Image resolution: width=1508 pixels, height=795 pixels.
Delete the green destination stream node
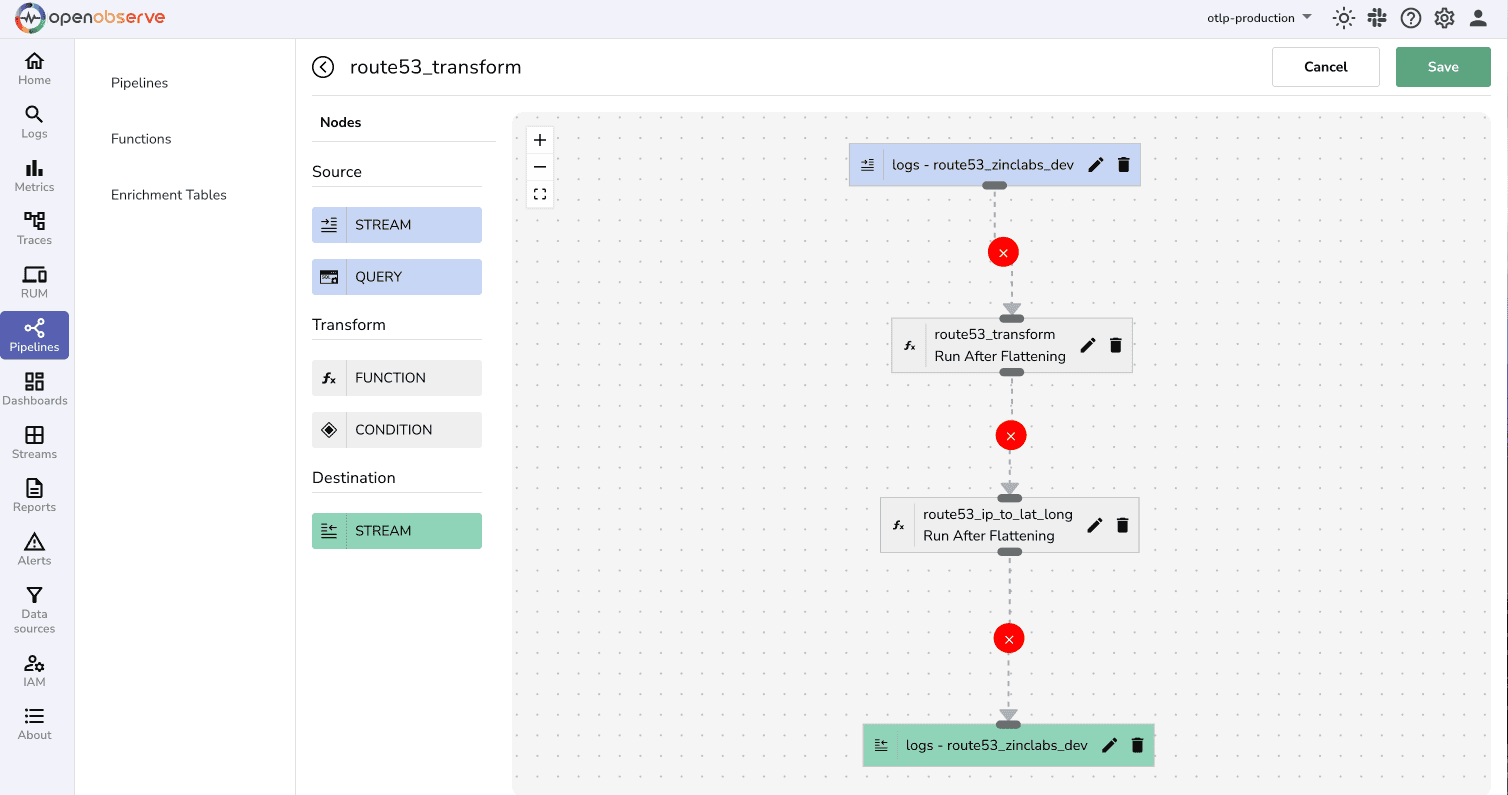(1137, 745)
